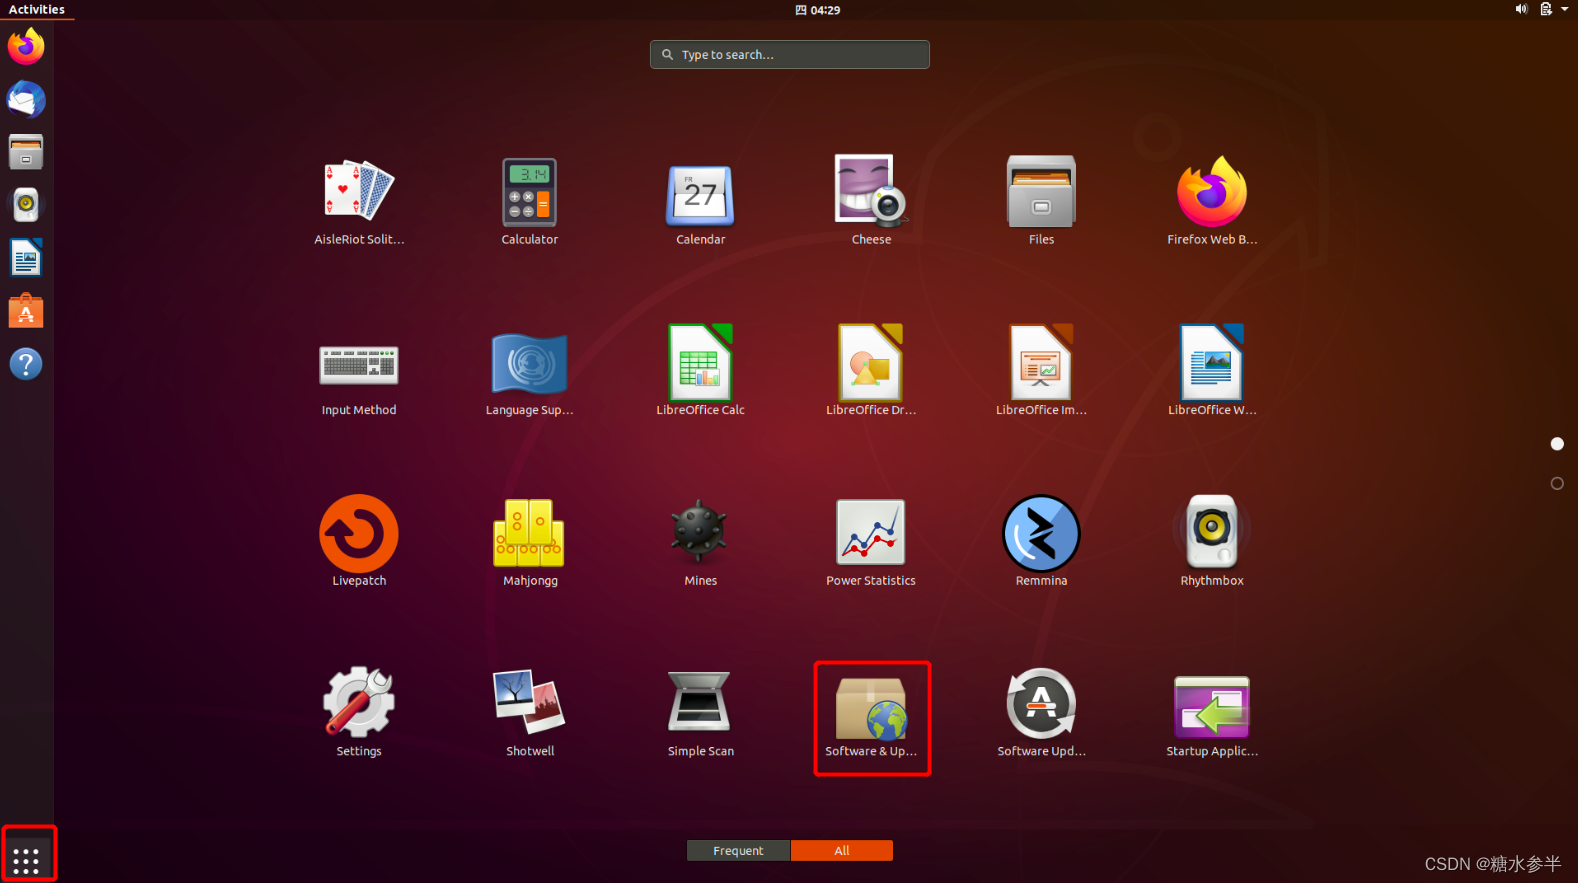Launch Remmina remote desktop client
1578x883 pixels.
[1041, 540]
